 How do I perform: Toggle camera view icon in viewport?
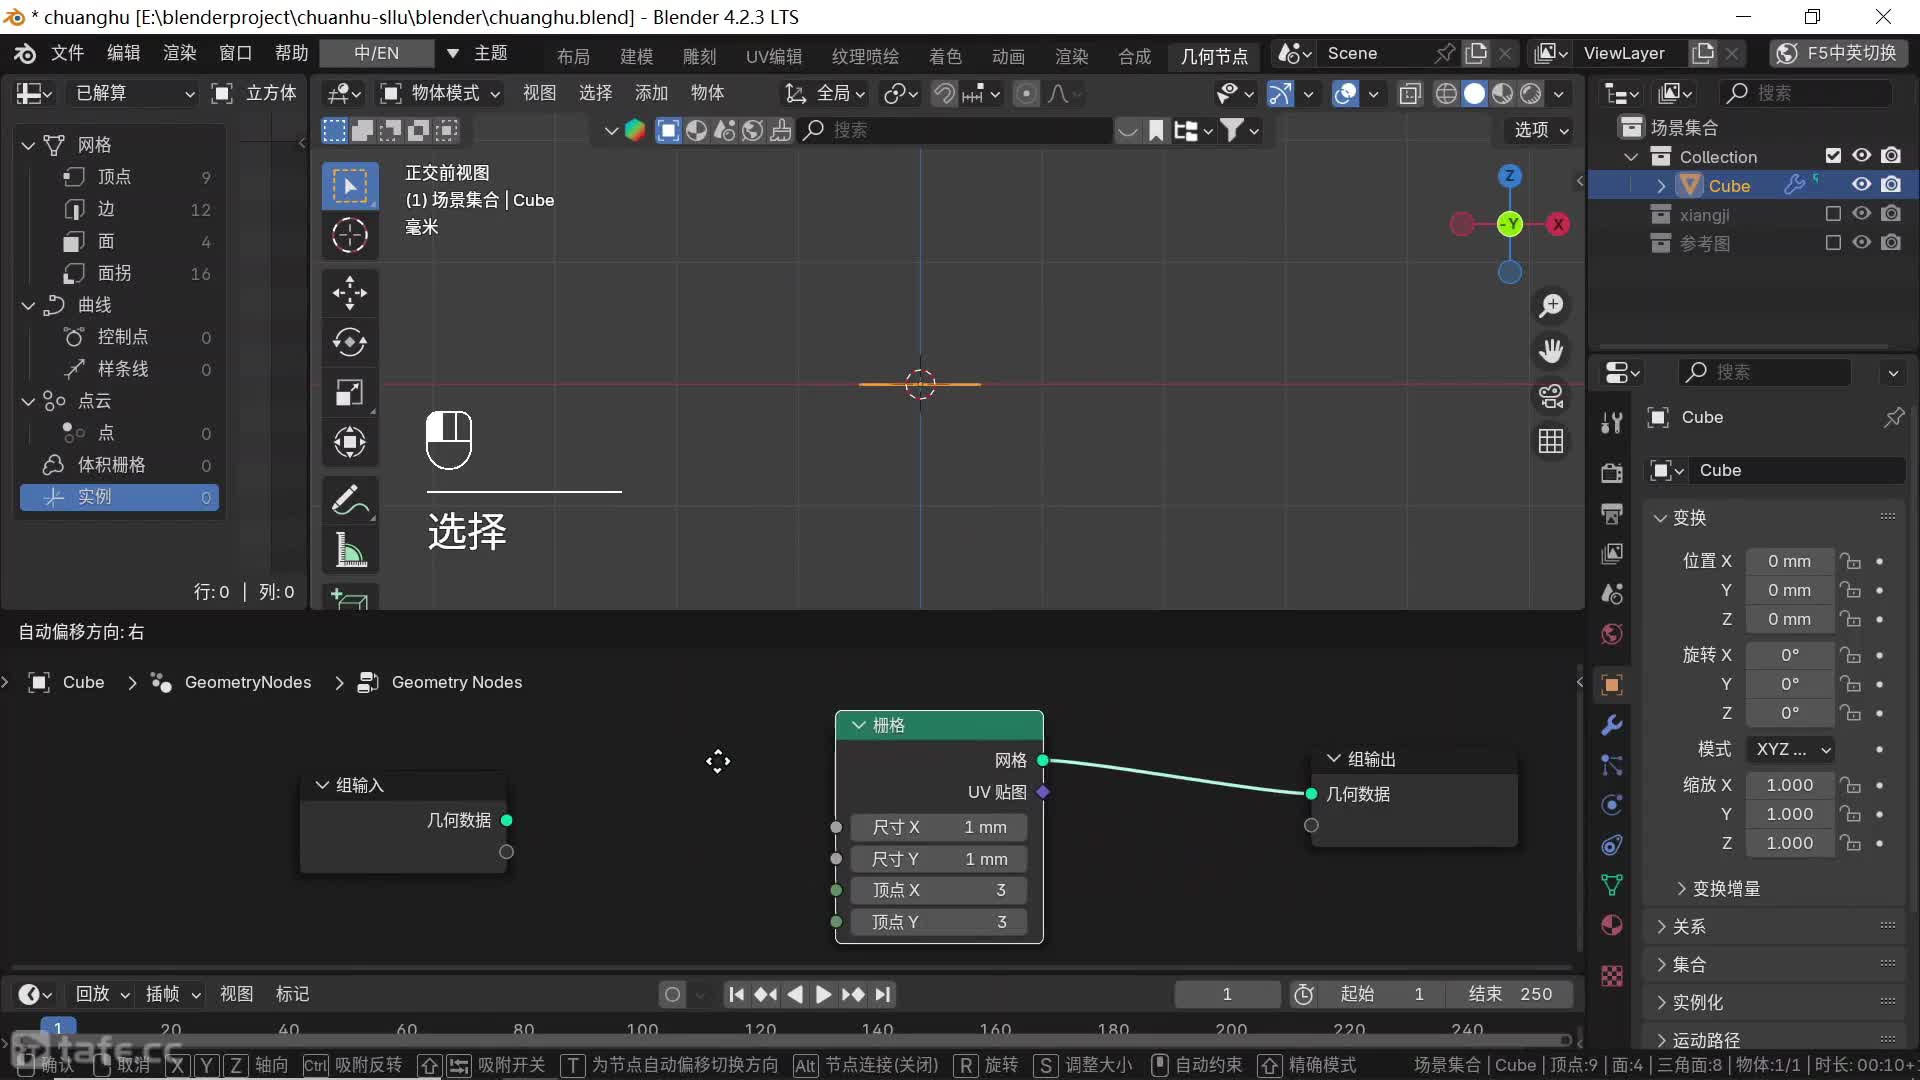[x=1551, y=396]
